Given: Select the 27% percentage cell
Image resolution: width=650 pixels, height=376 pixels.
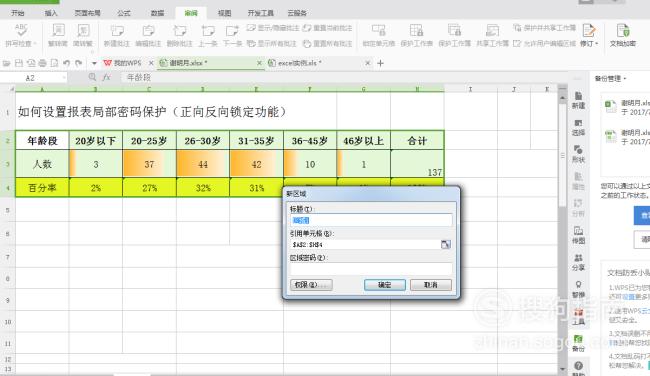Looking at the screenshot, I should [149, 188].
